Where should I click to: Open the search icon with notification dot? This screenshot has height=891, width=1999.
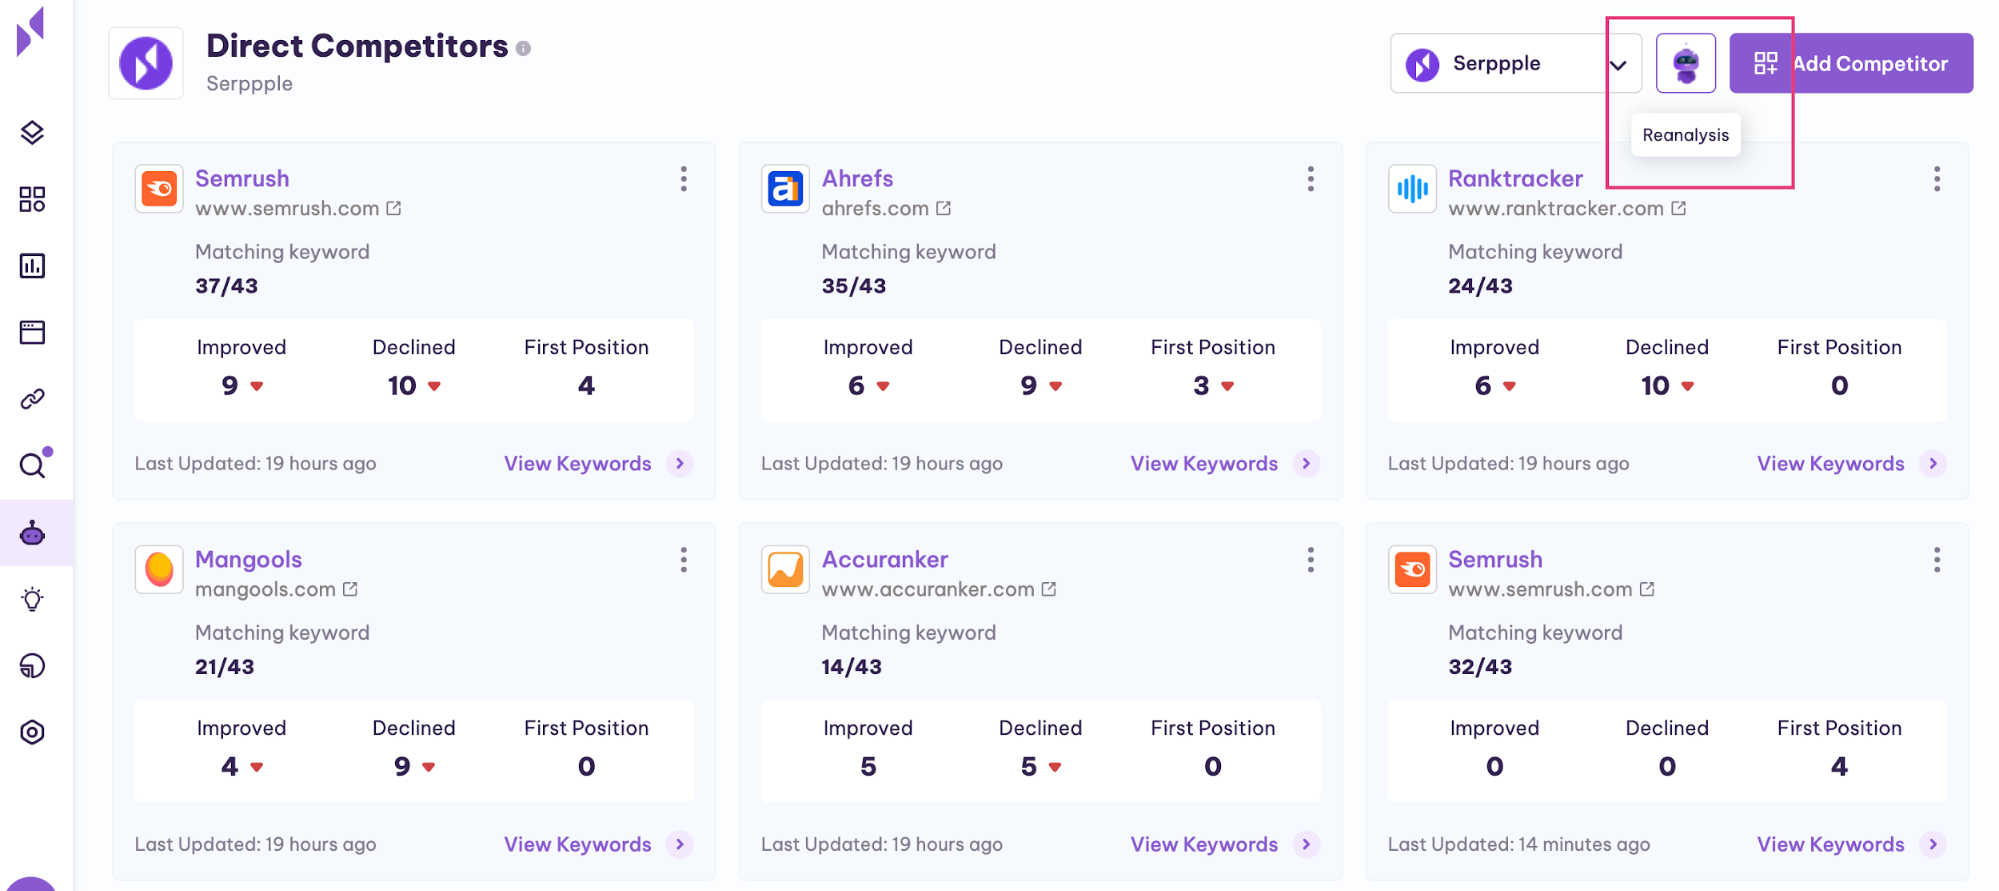click(34, 464)
